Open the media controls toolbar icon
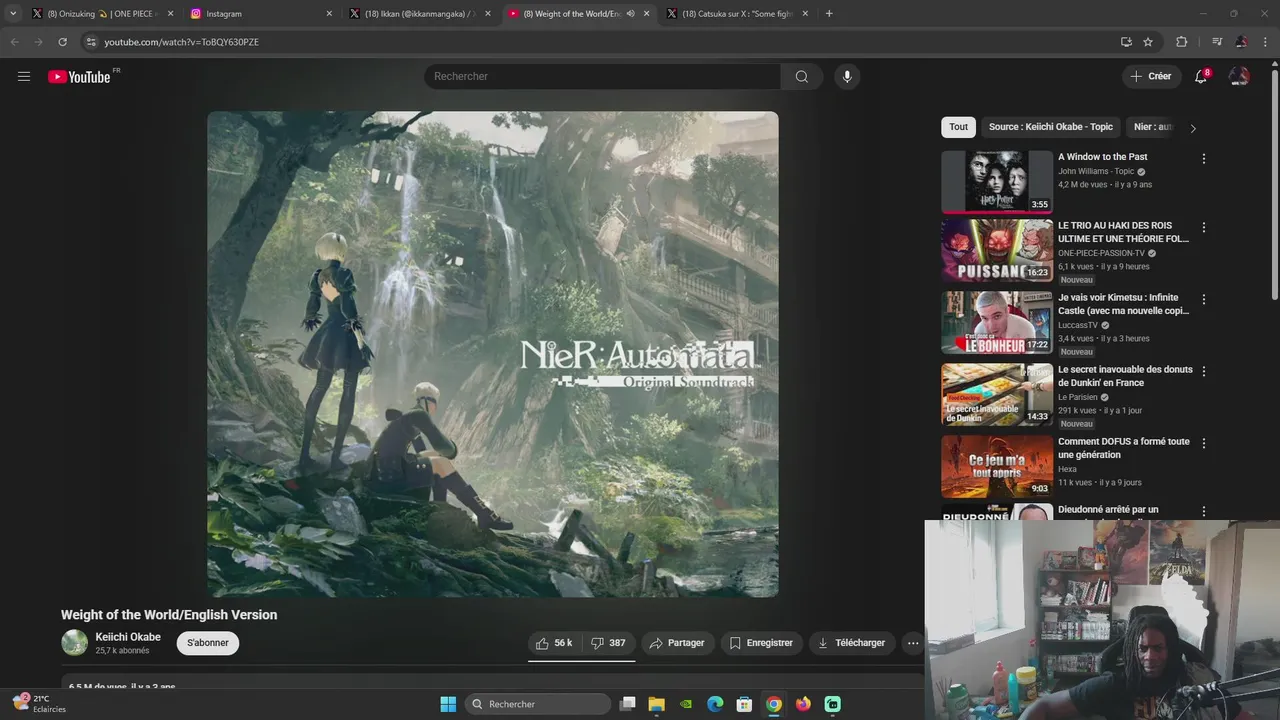The width and height of the screenshot is (1280, 720). click(x=1217, y=42)
